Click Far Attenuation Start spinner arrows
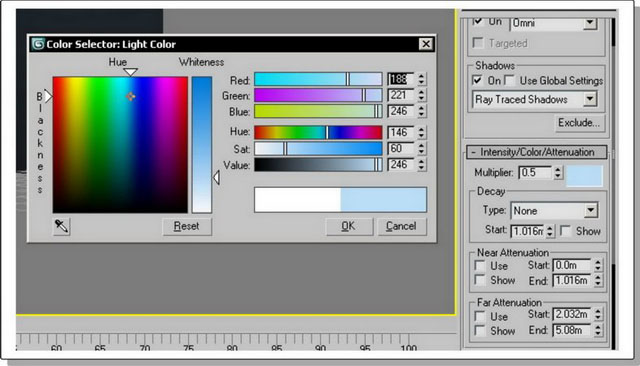 598,314
